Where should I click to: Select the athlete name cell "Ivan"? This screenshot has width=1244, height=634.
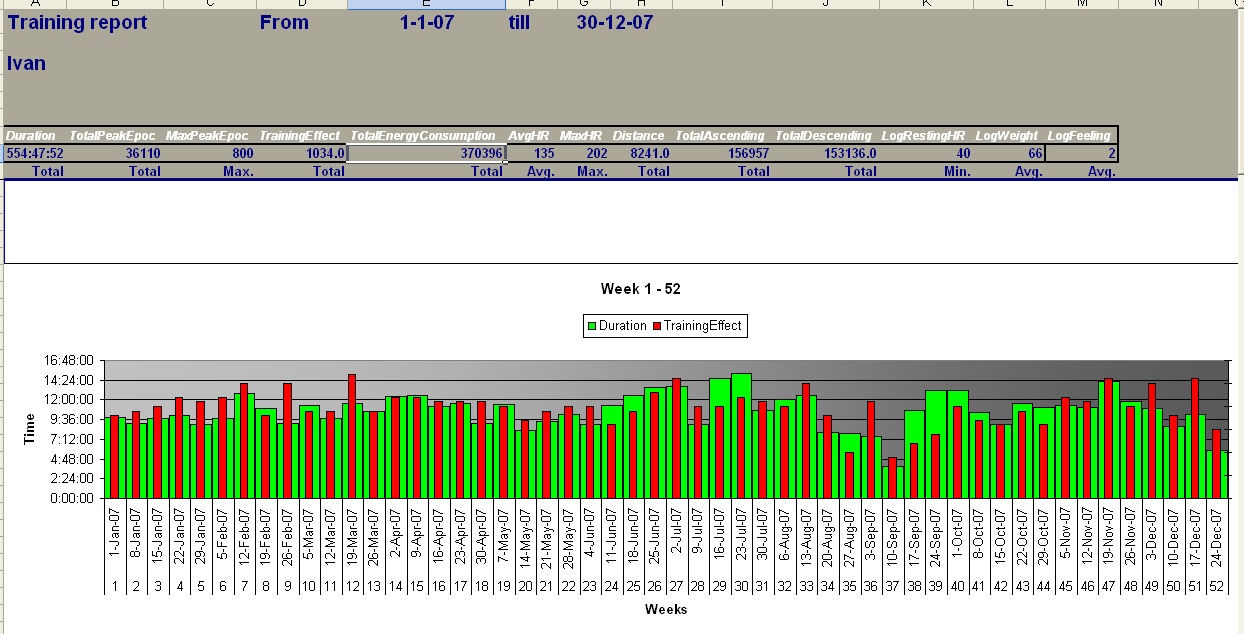(26, 64)
